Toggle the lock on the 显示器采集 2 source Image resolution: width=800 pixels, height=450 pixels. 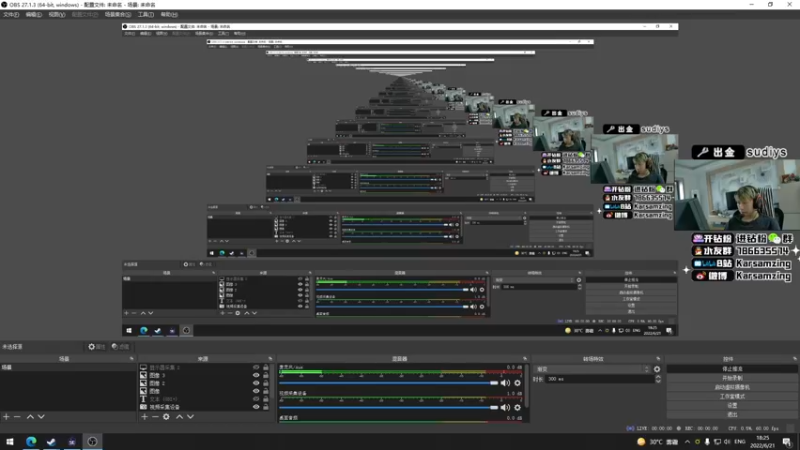(x=266, y=367)
